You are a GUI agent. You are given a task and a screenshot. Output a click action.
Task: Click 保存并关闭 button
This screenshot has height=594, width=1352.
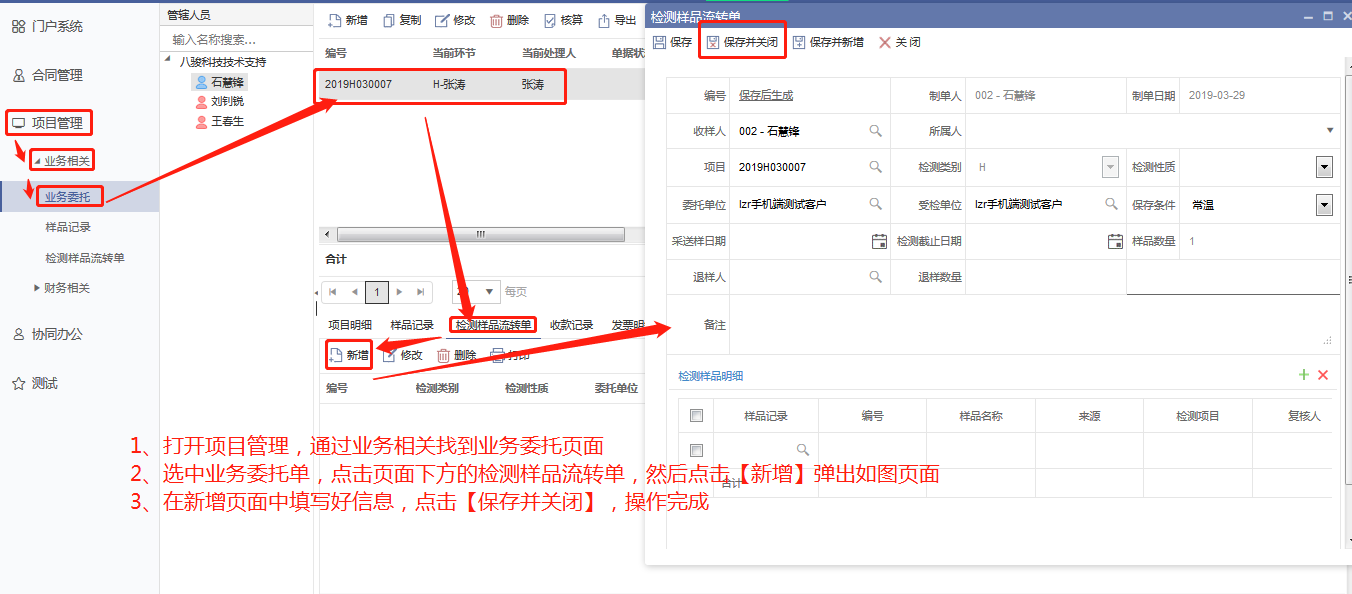click(x=742, y=42)
